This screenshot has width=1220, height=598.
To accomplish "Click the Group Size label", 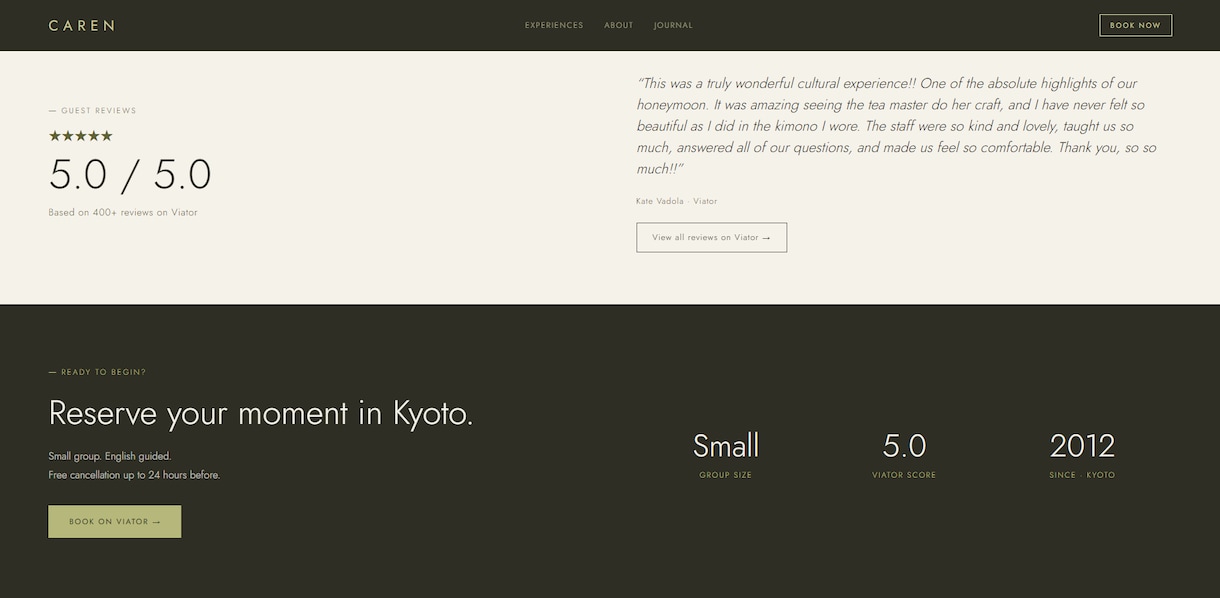I will 726,475.
